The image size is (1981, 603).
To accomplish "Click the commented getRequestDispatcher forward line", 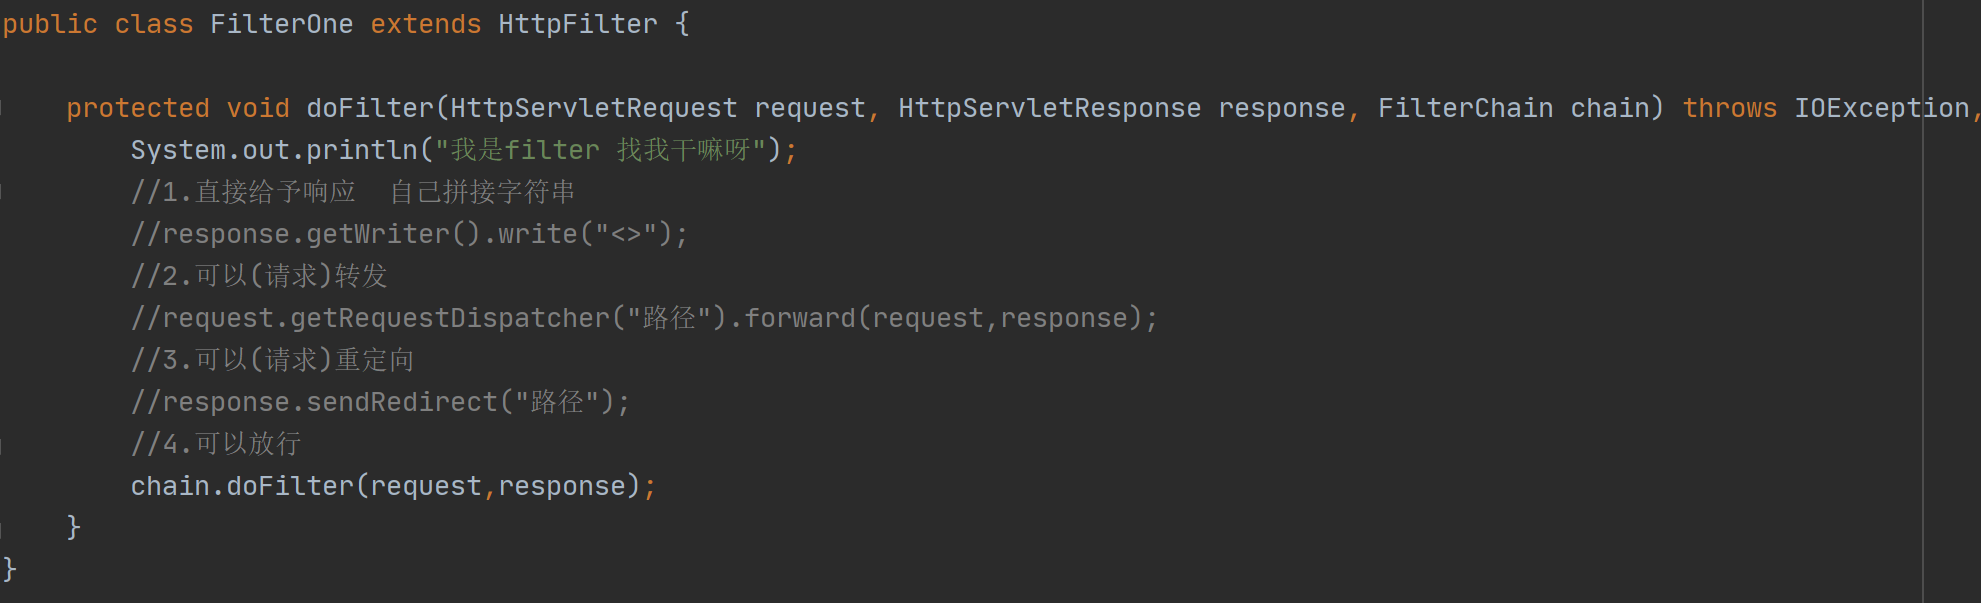I will pyautogui.click(x=644, y=318).
